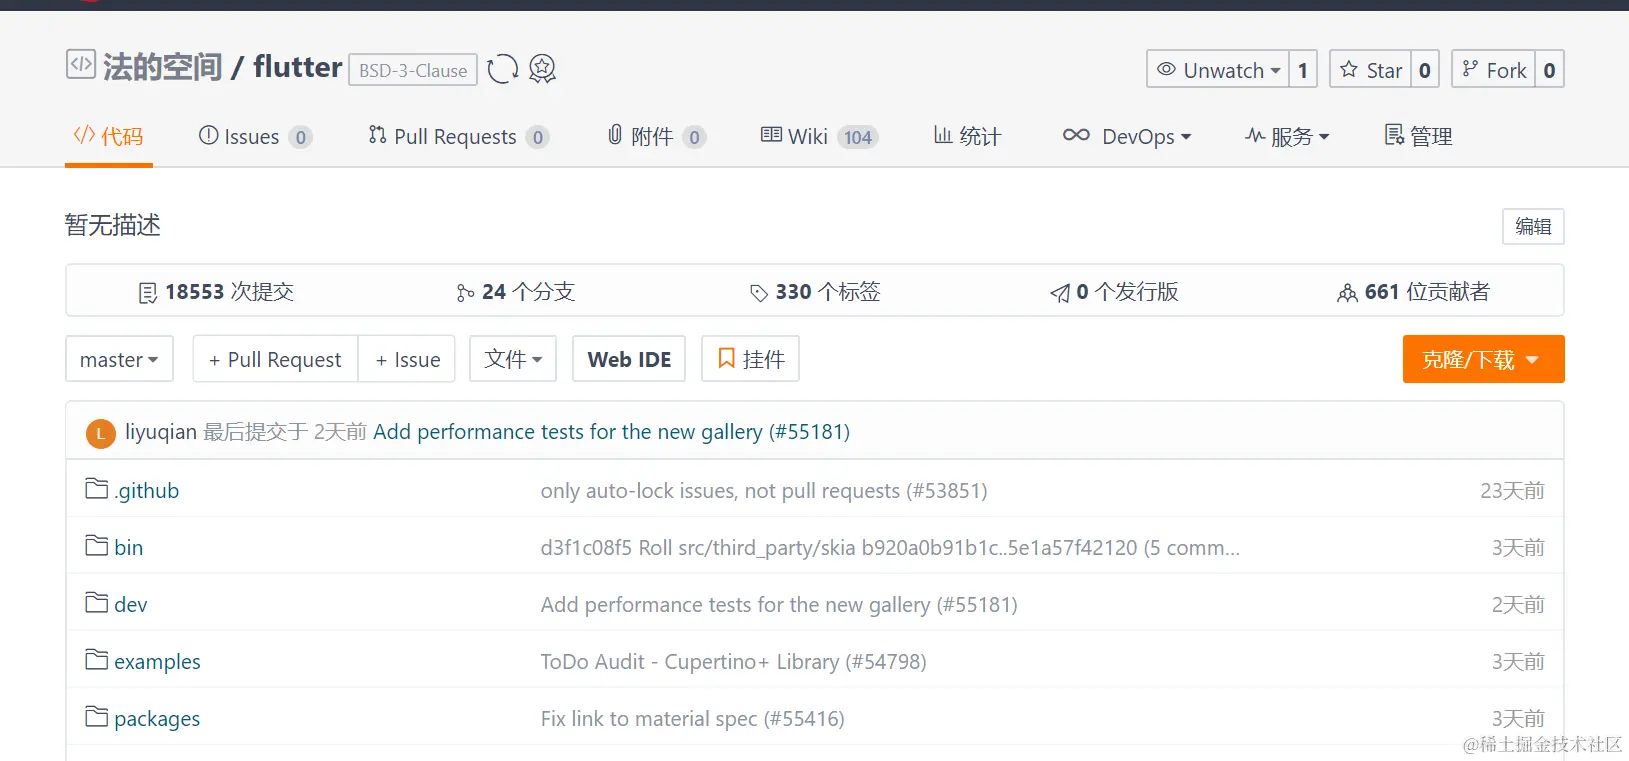Image resolution: width=1629 pixels, height=761 pixels.
Task: View the 0 个发行版 releases
Action: pos(1114,292)
